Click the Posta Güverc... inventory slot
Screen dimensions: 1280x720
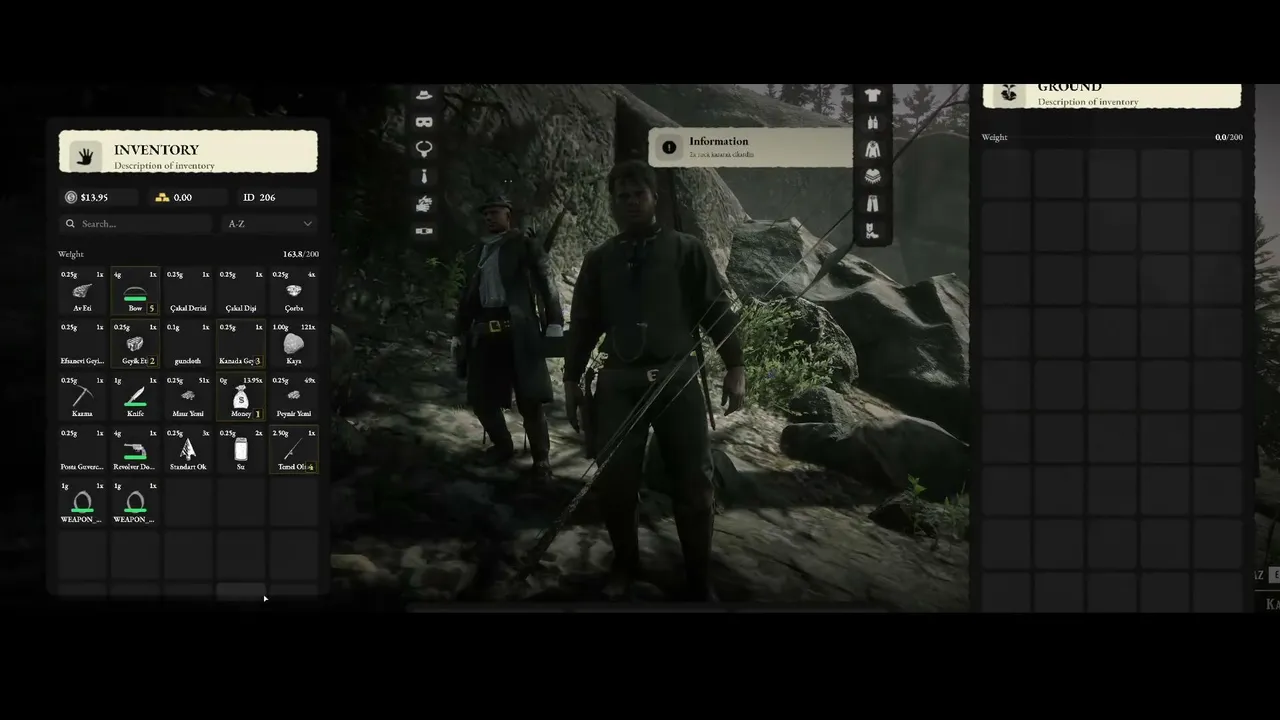(x=82, y=450)
